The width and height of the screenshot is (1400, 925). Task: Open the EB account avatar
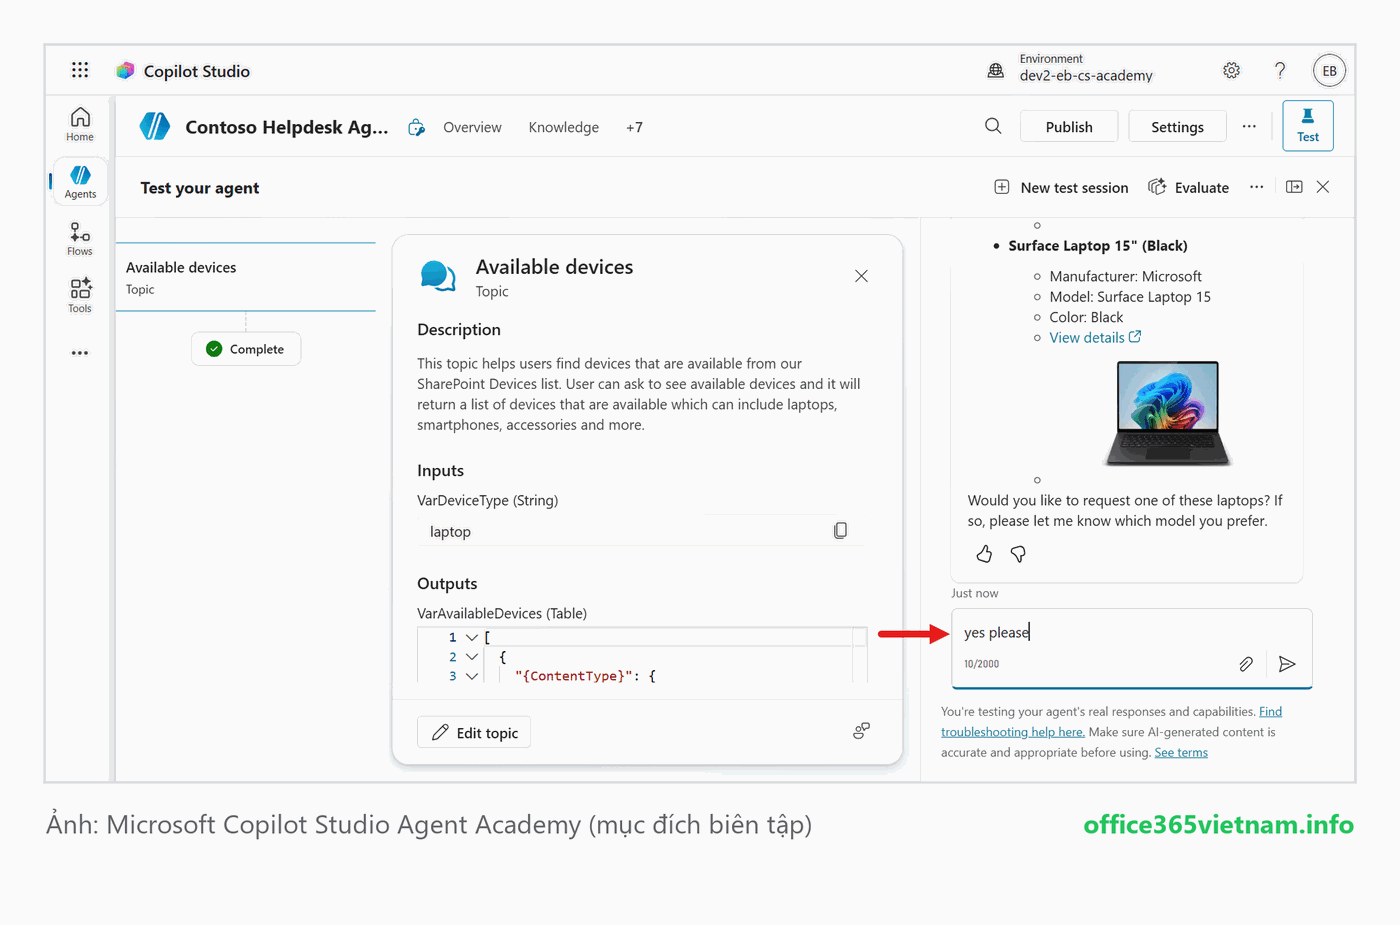1329,70
